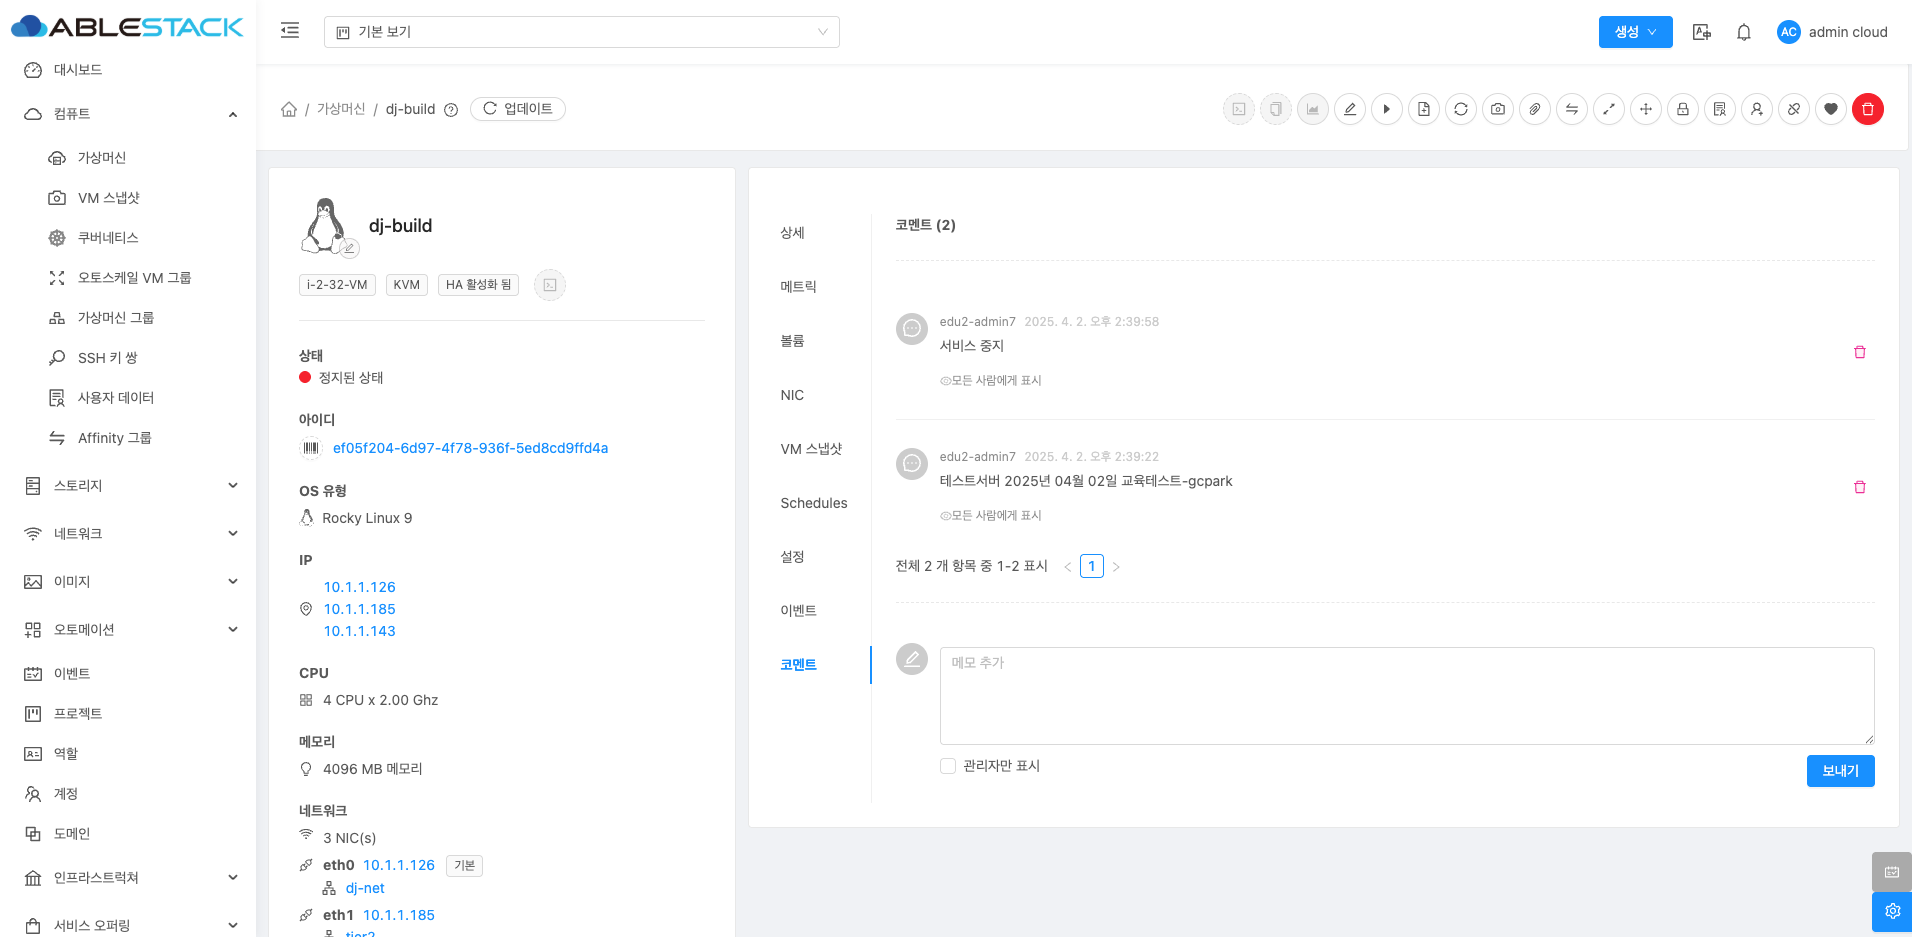Viewport: 1912px width, 937px height.
Task: Click the paperclip attach ISO icon
Action: (1534, 109)
